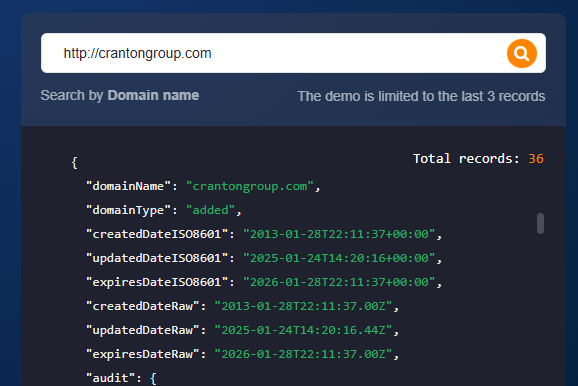The image size is (578, 386).
Task: Click the opening brace of the JSON record
Action: [x=74, y=163]
